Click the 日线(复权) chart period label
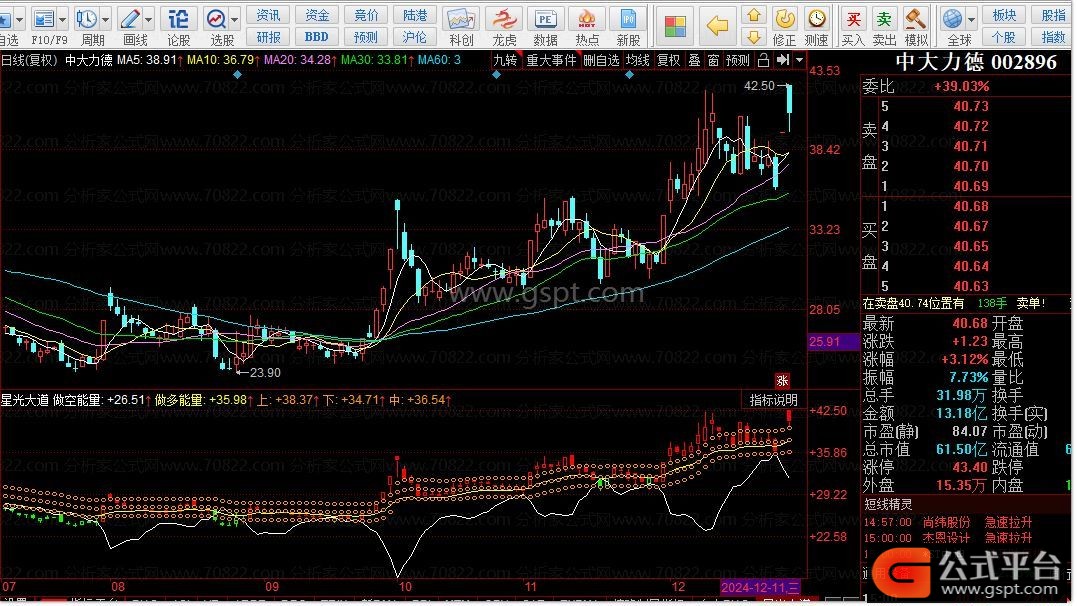 tap(30, 60)
